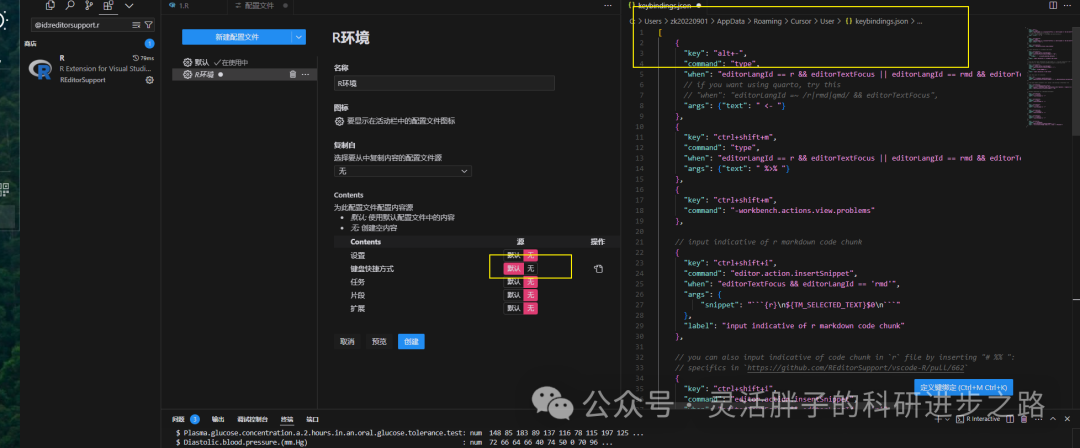Click Roaming in the breadcrumb path

767,21
